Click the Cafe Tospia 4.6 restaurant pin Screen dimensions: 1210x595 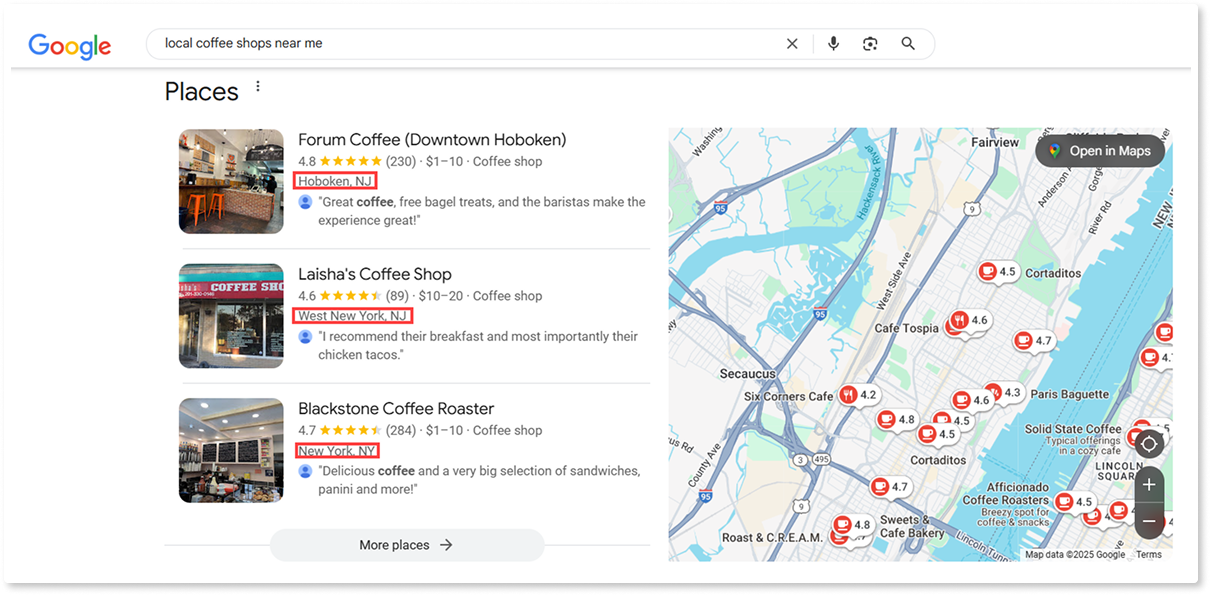[x=968, y=321]
